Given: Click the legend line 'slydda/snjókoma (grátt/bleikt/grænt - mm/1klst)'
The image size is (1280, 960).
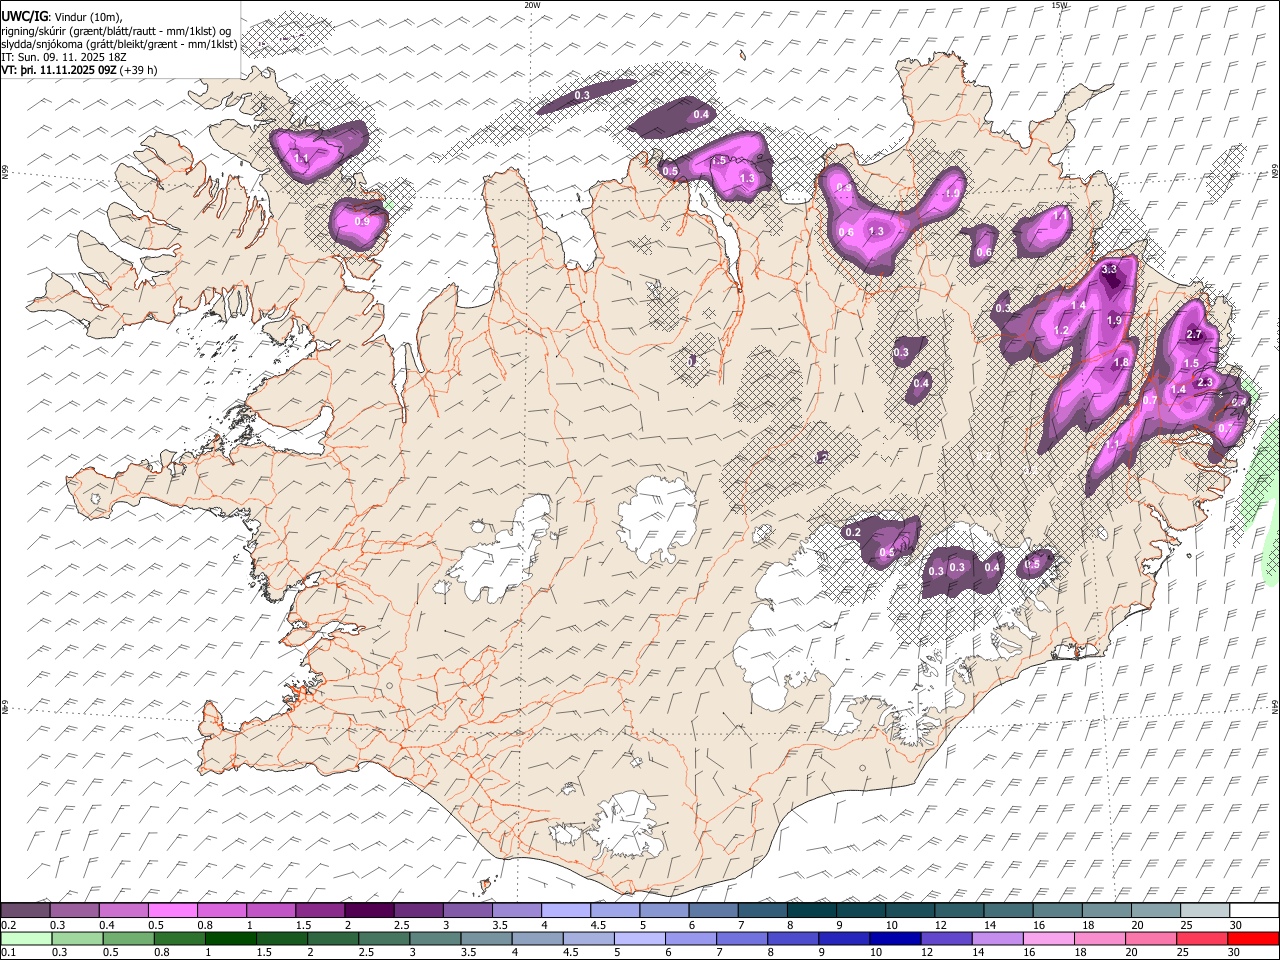Looking at the screenshot, I should pyautogui.click(x=119, y=44).
